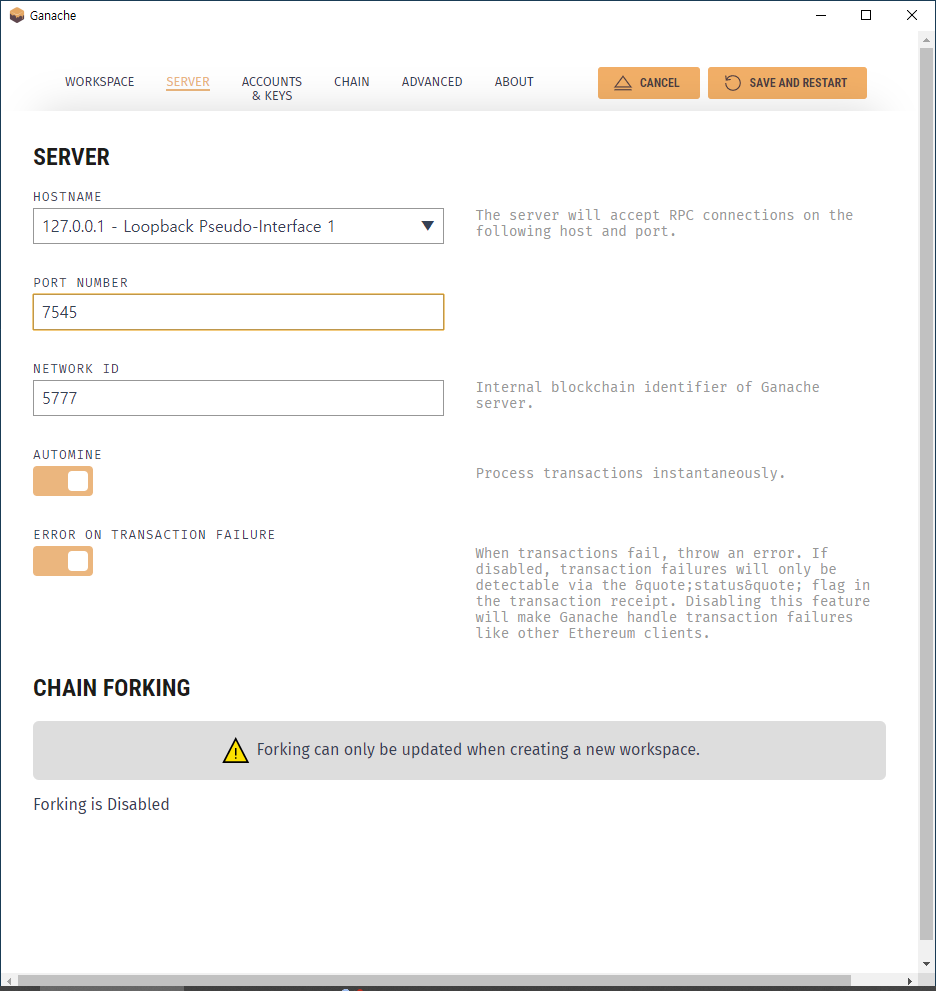Select the Server tab

[188, 82]
